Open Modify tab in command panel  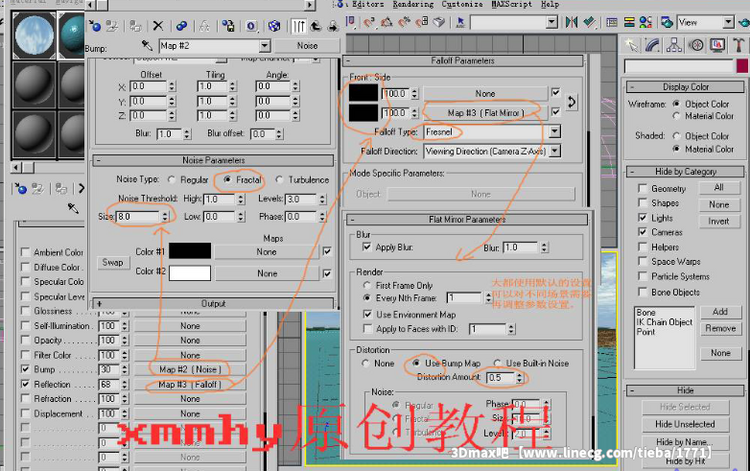[652, 45]
